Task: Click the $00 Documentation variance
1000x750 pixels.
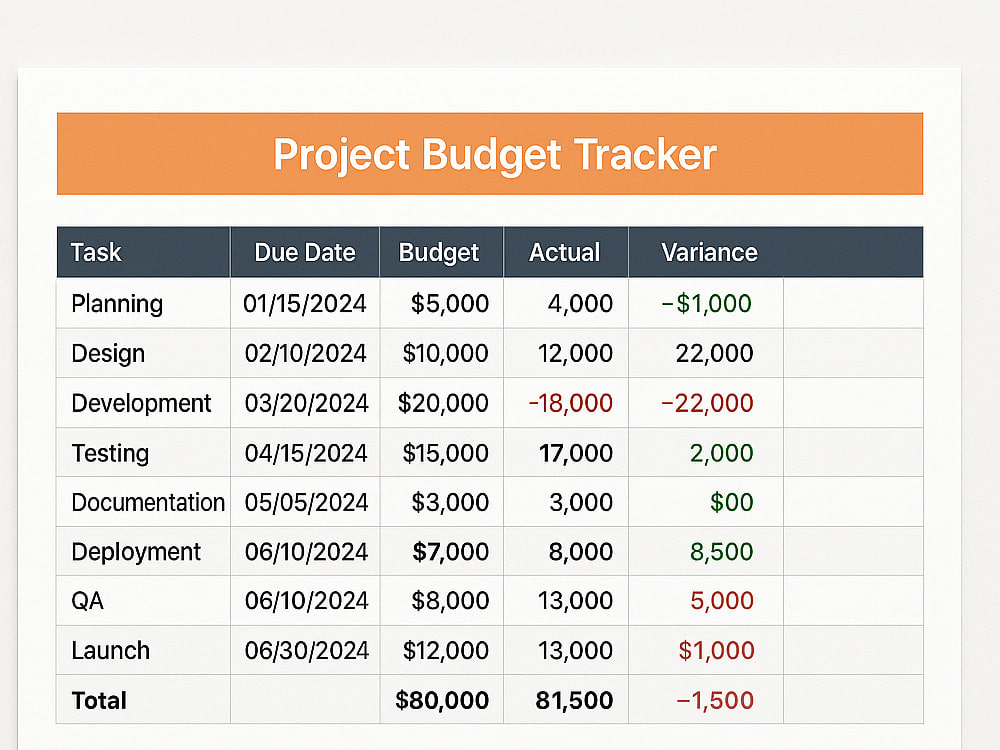Action: (706, 502)
